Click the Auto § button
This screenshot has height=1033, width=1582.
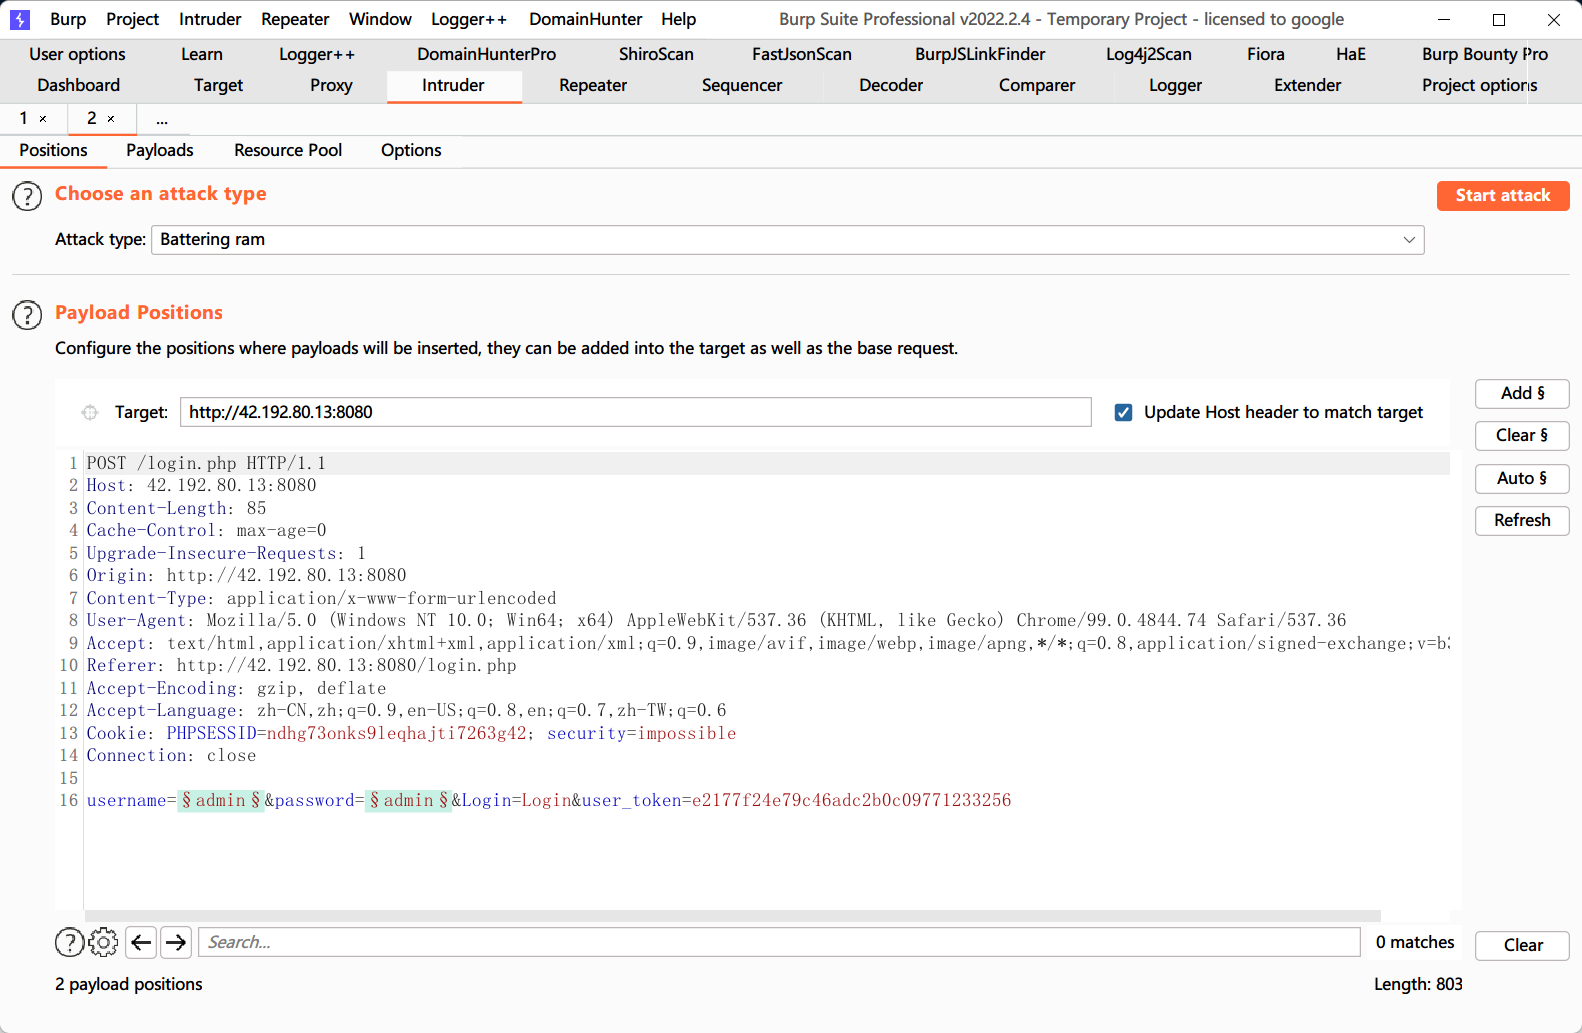pos(1522,479)
